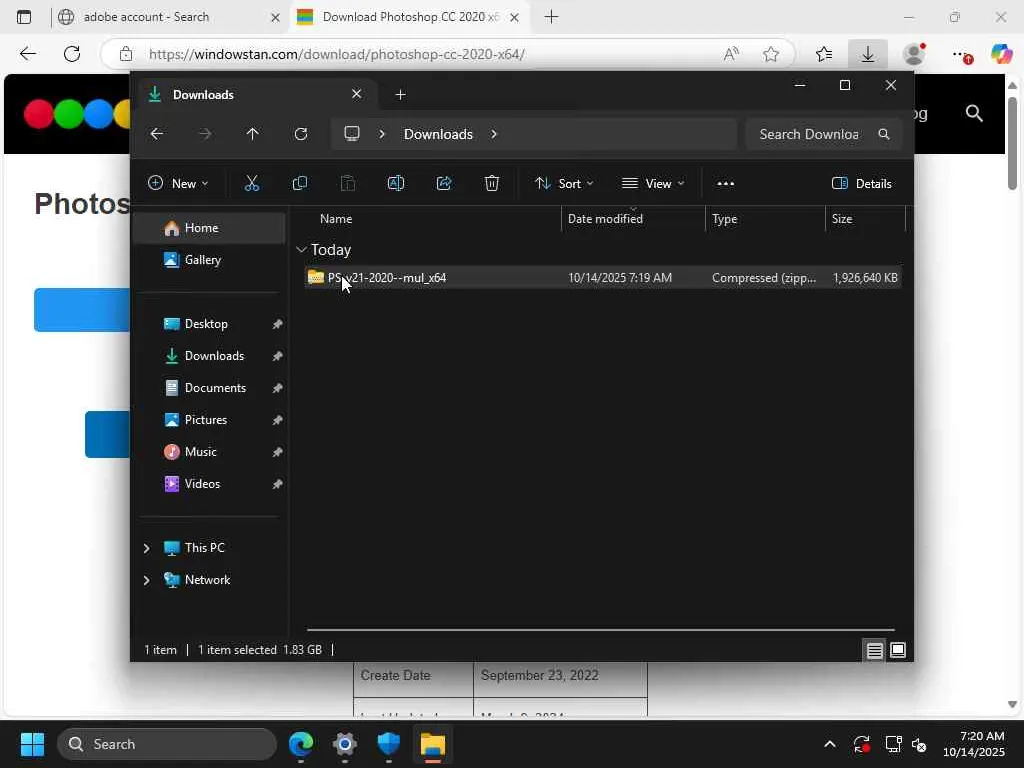Open the Windows Start menu

click(32, 744)
